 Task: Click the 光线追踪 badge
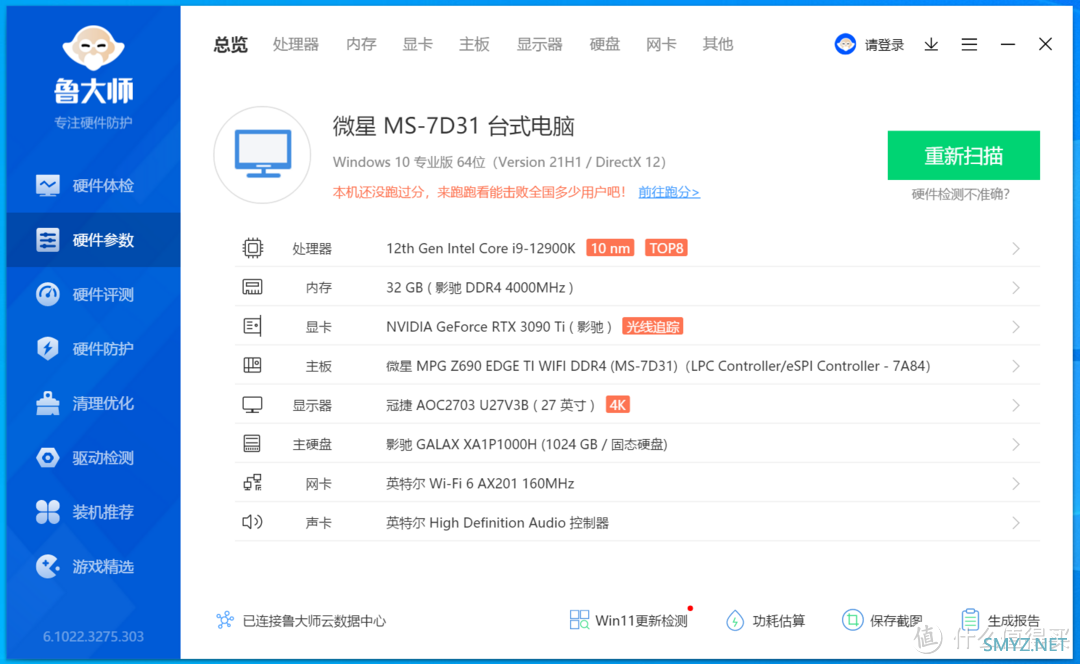tap(652, 326)
